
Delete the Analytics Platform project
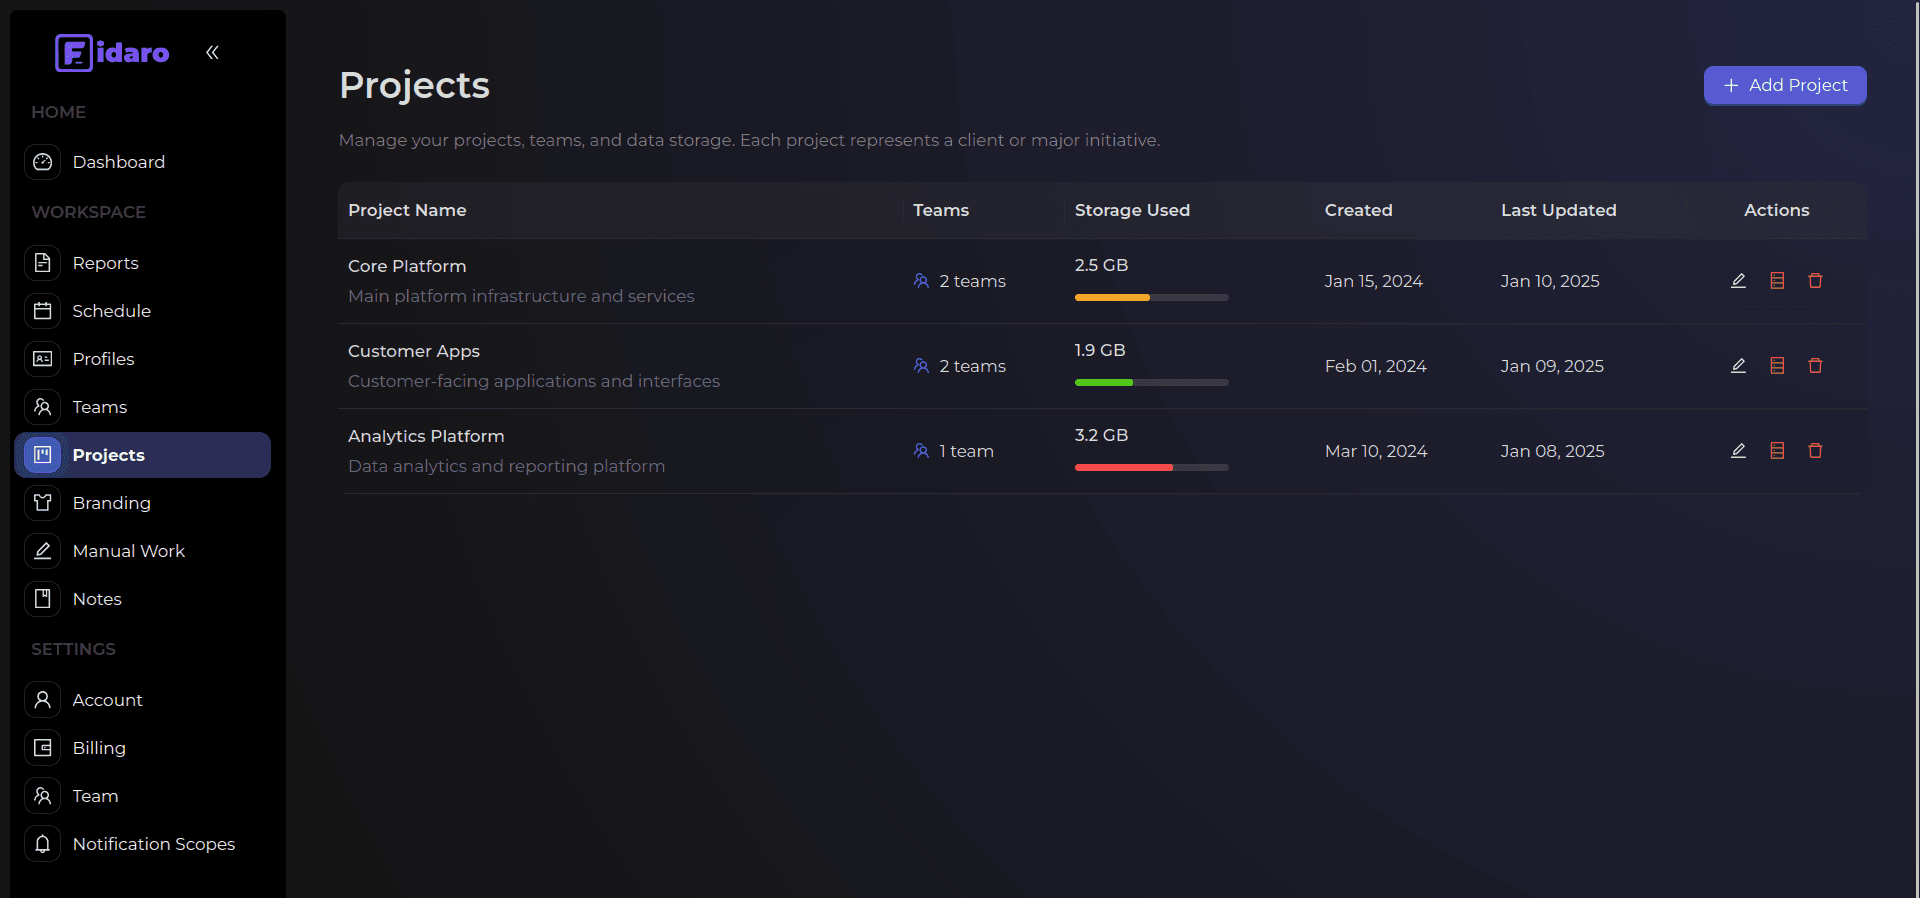tap(1815, 451)
